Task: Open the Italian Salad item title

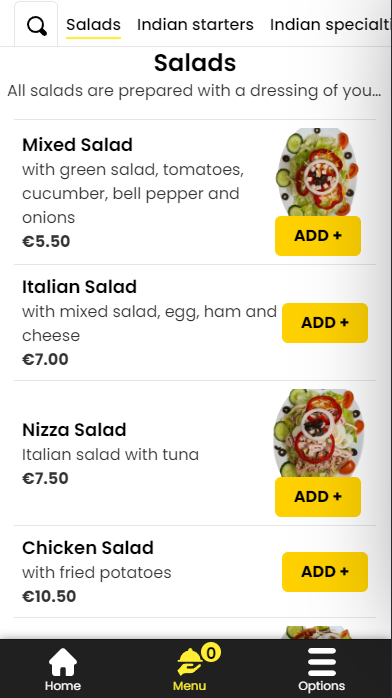Action: (79, 287)
